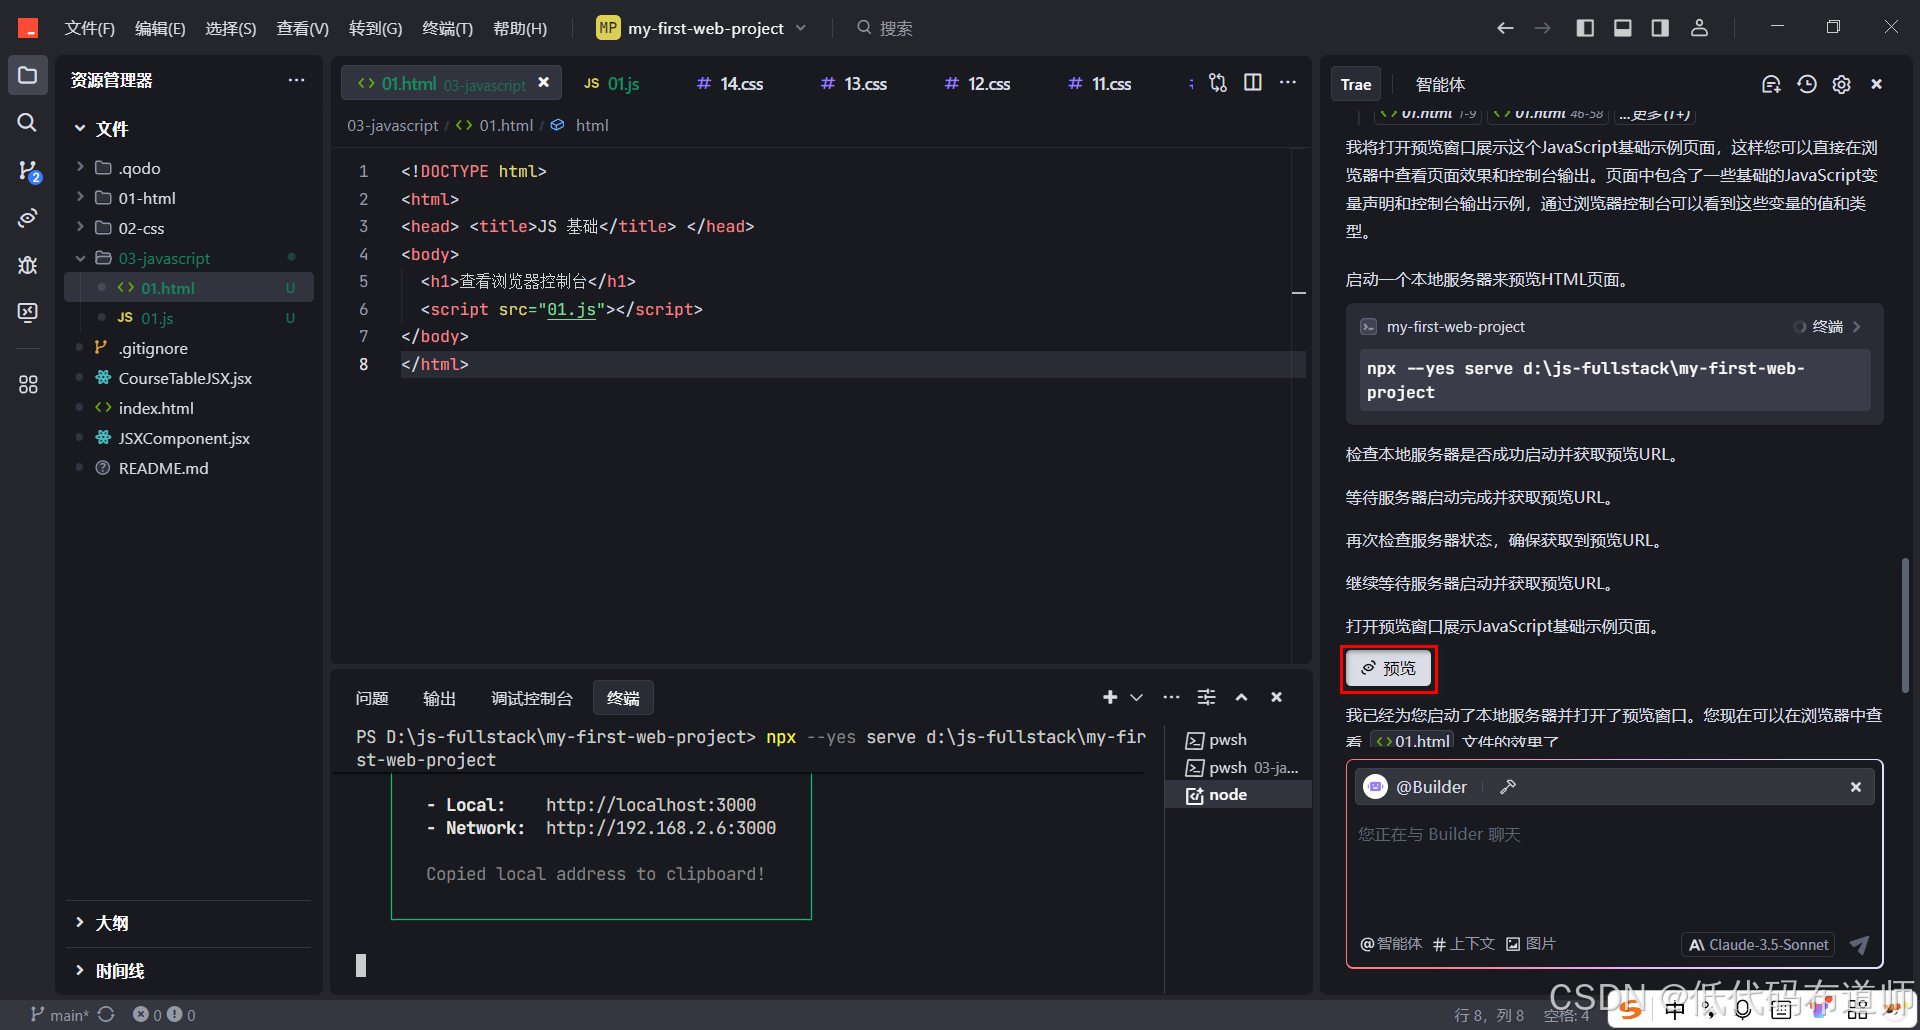Open Source Control view with badge
1920x1030 pixels.
point(28,171)
